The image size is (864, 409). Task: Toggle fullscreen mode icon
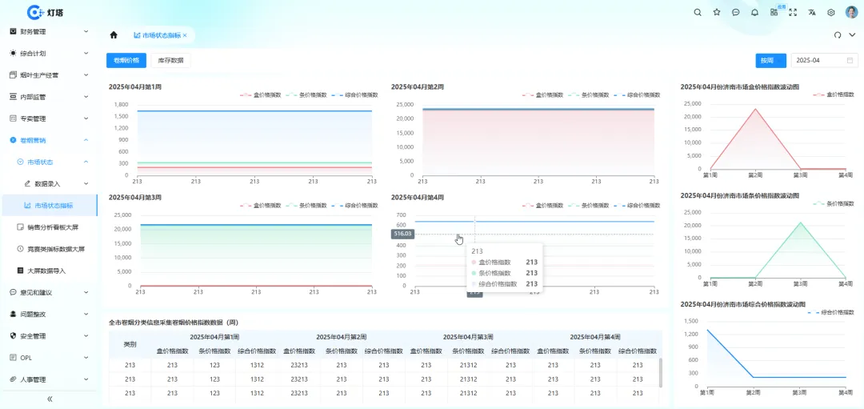[x=793, y=12]
